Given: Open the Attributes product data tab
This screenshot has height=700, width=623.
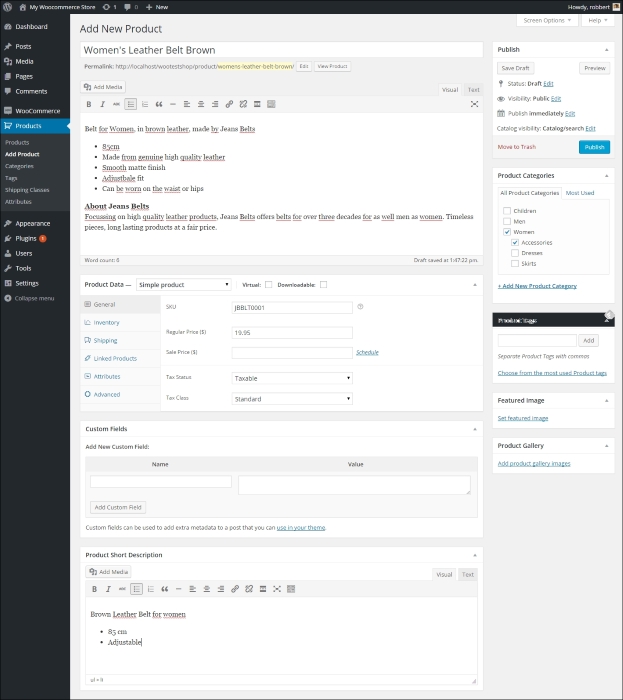Looking at the screenshot, I should click(x=120, y=376).
